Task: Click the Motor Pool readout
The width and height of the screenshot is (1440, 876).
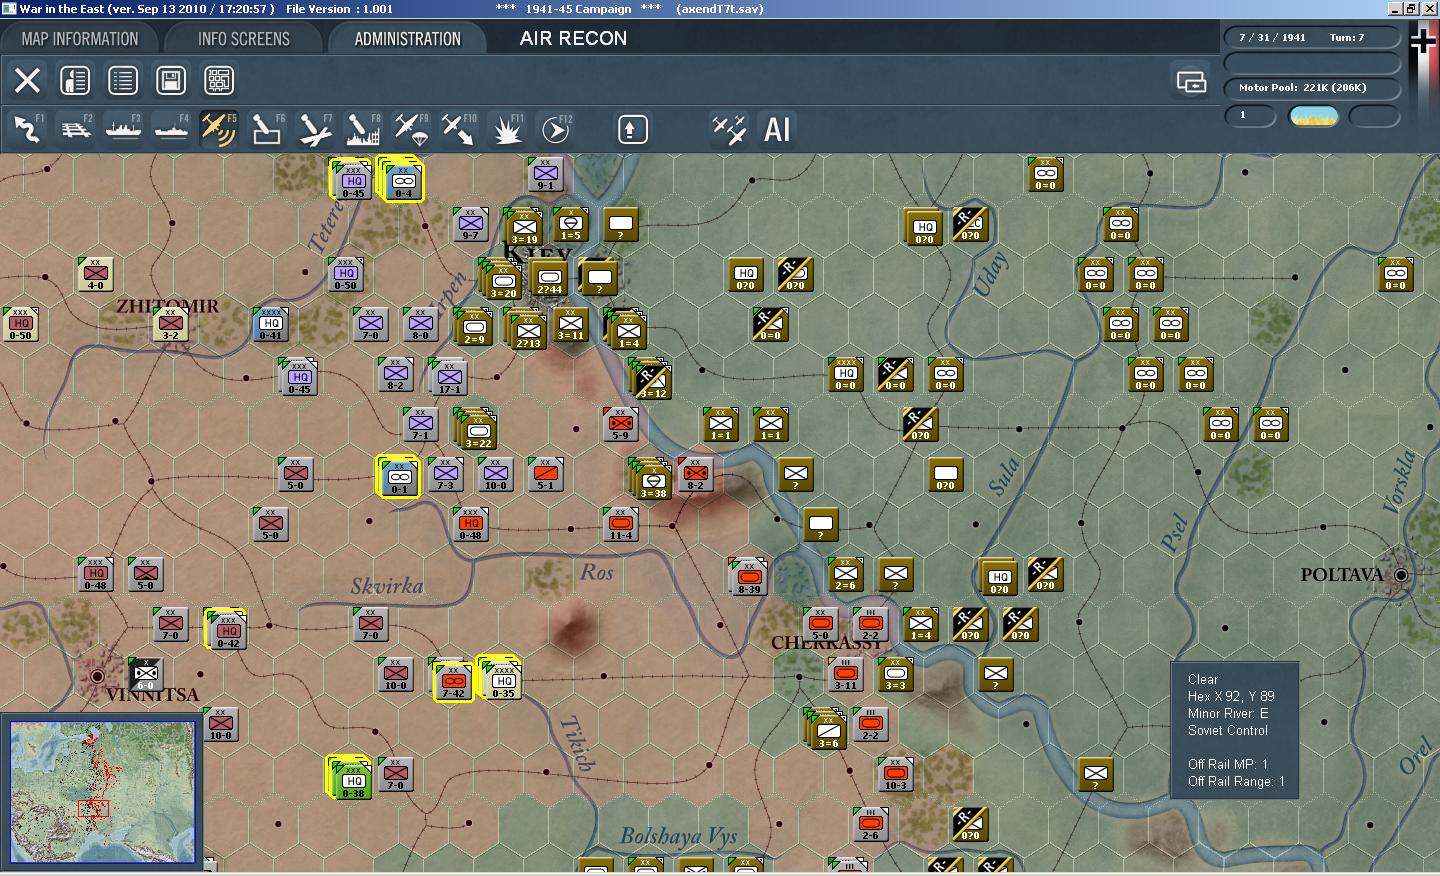Action: click(x=1312, y=88)
